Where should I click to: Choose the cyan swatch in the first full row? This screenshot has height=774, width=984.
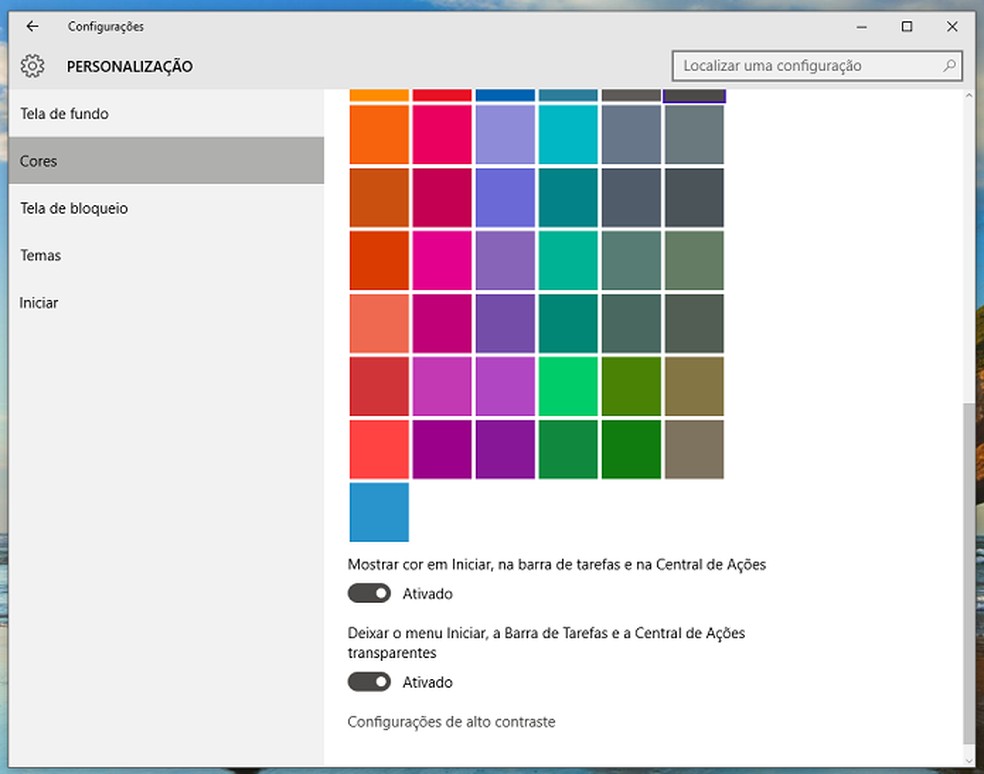[x=568, y=134]
